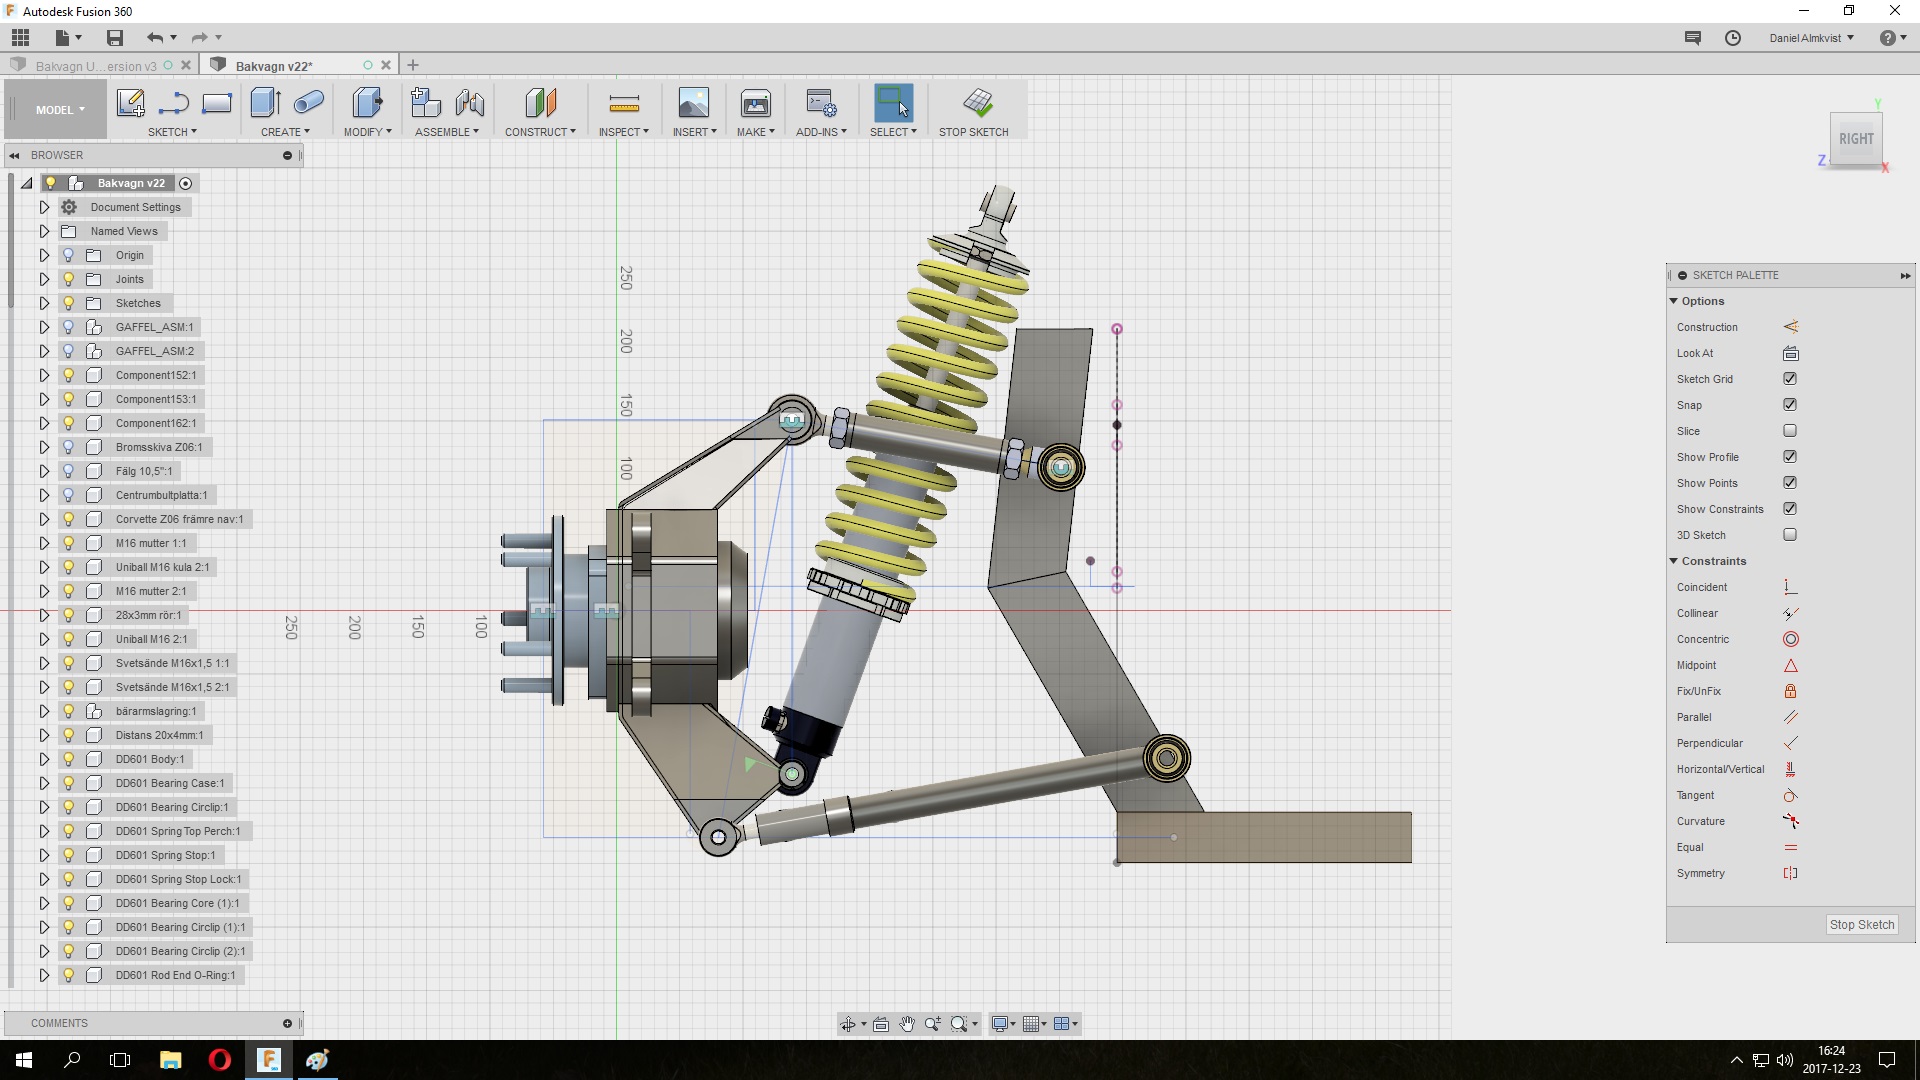Click the Insert image icon

(693, 103)
